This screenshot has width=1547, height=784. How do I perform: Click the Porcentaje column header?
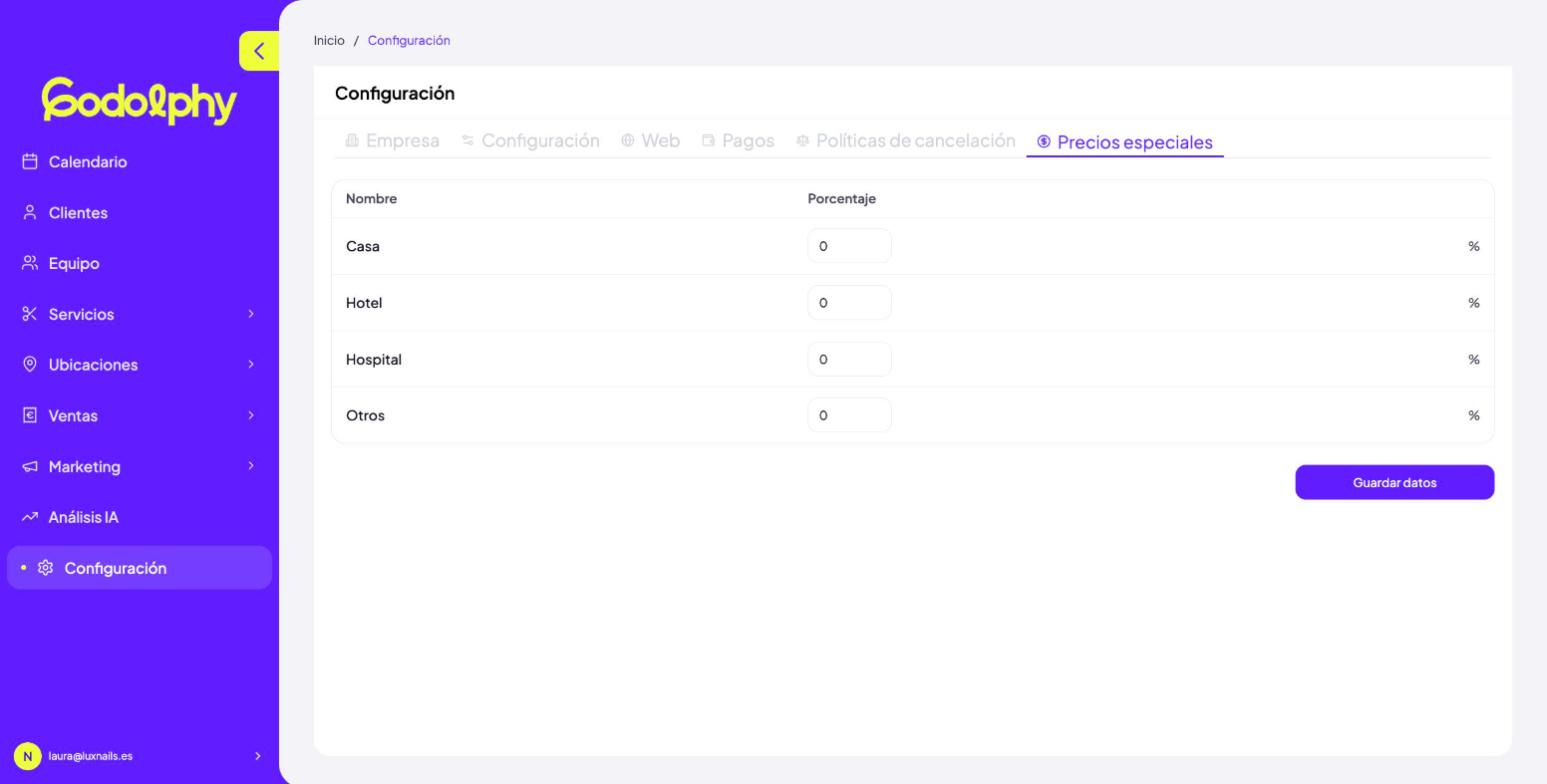(842, 199)
